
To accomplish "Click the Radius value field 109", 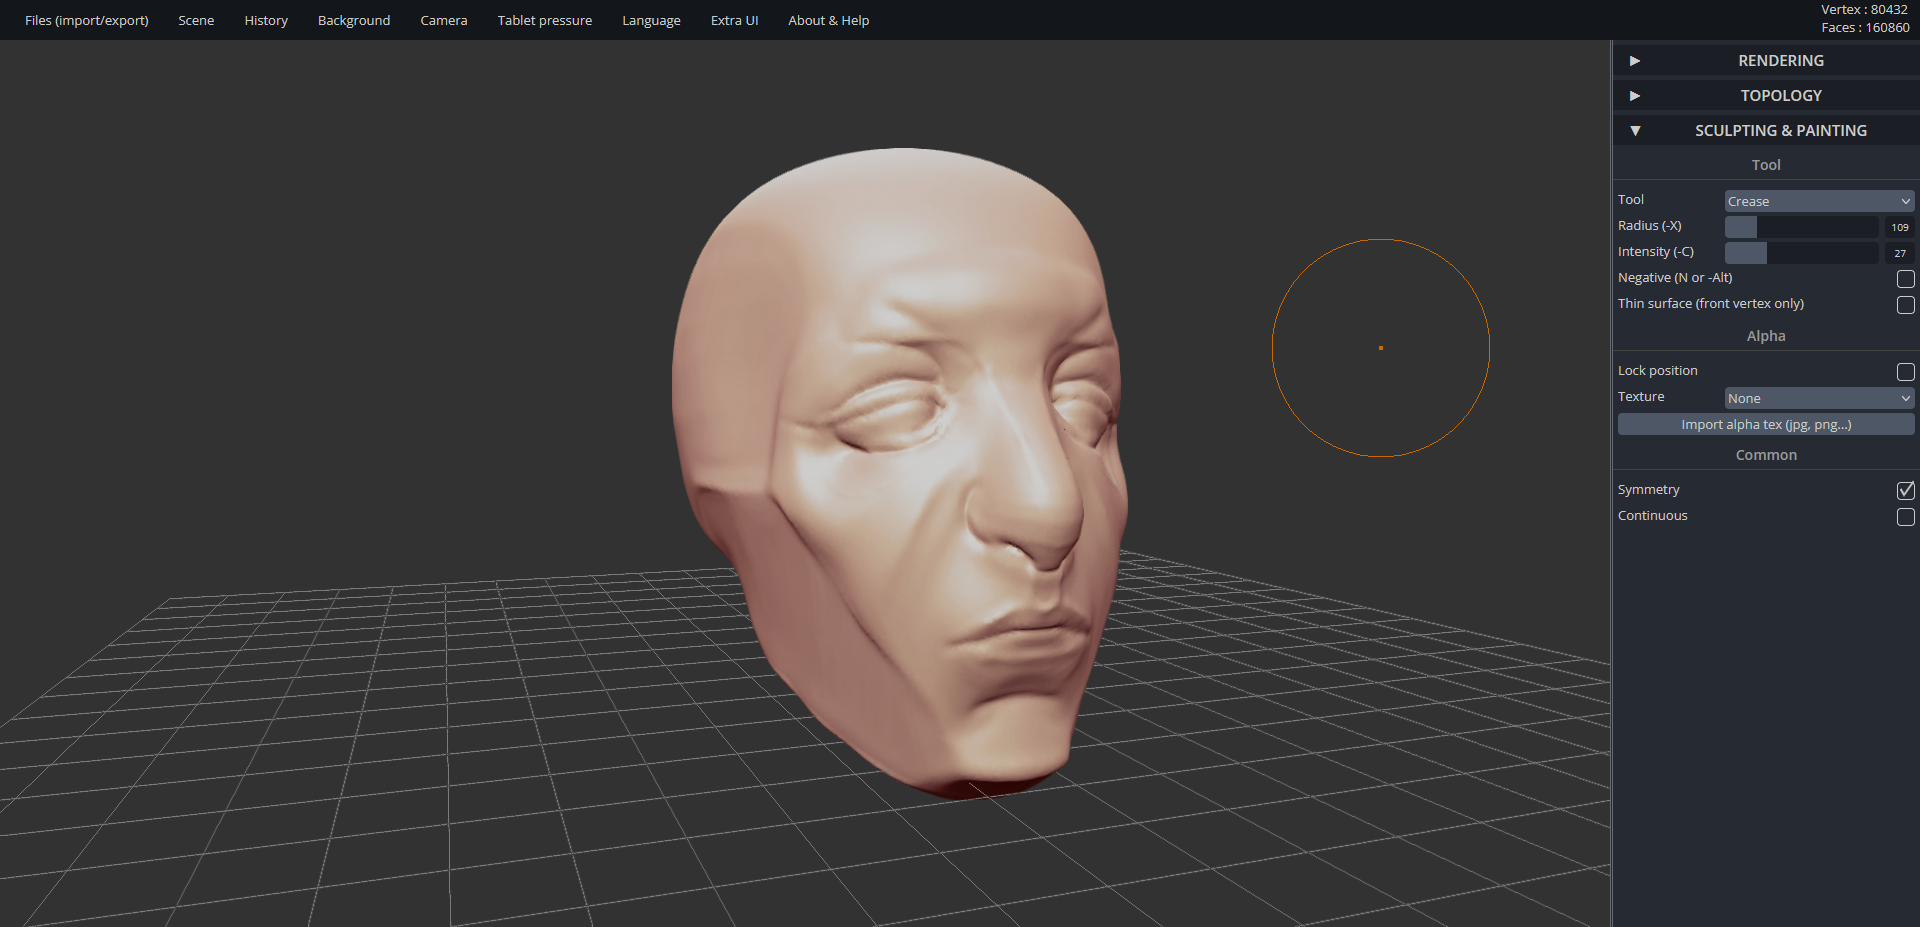I will [x=1899, y=227].
